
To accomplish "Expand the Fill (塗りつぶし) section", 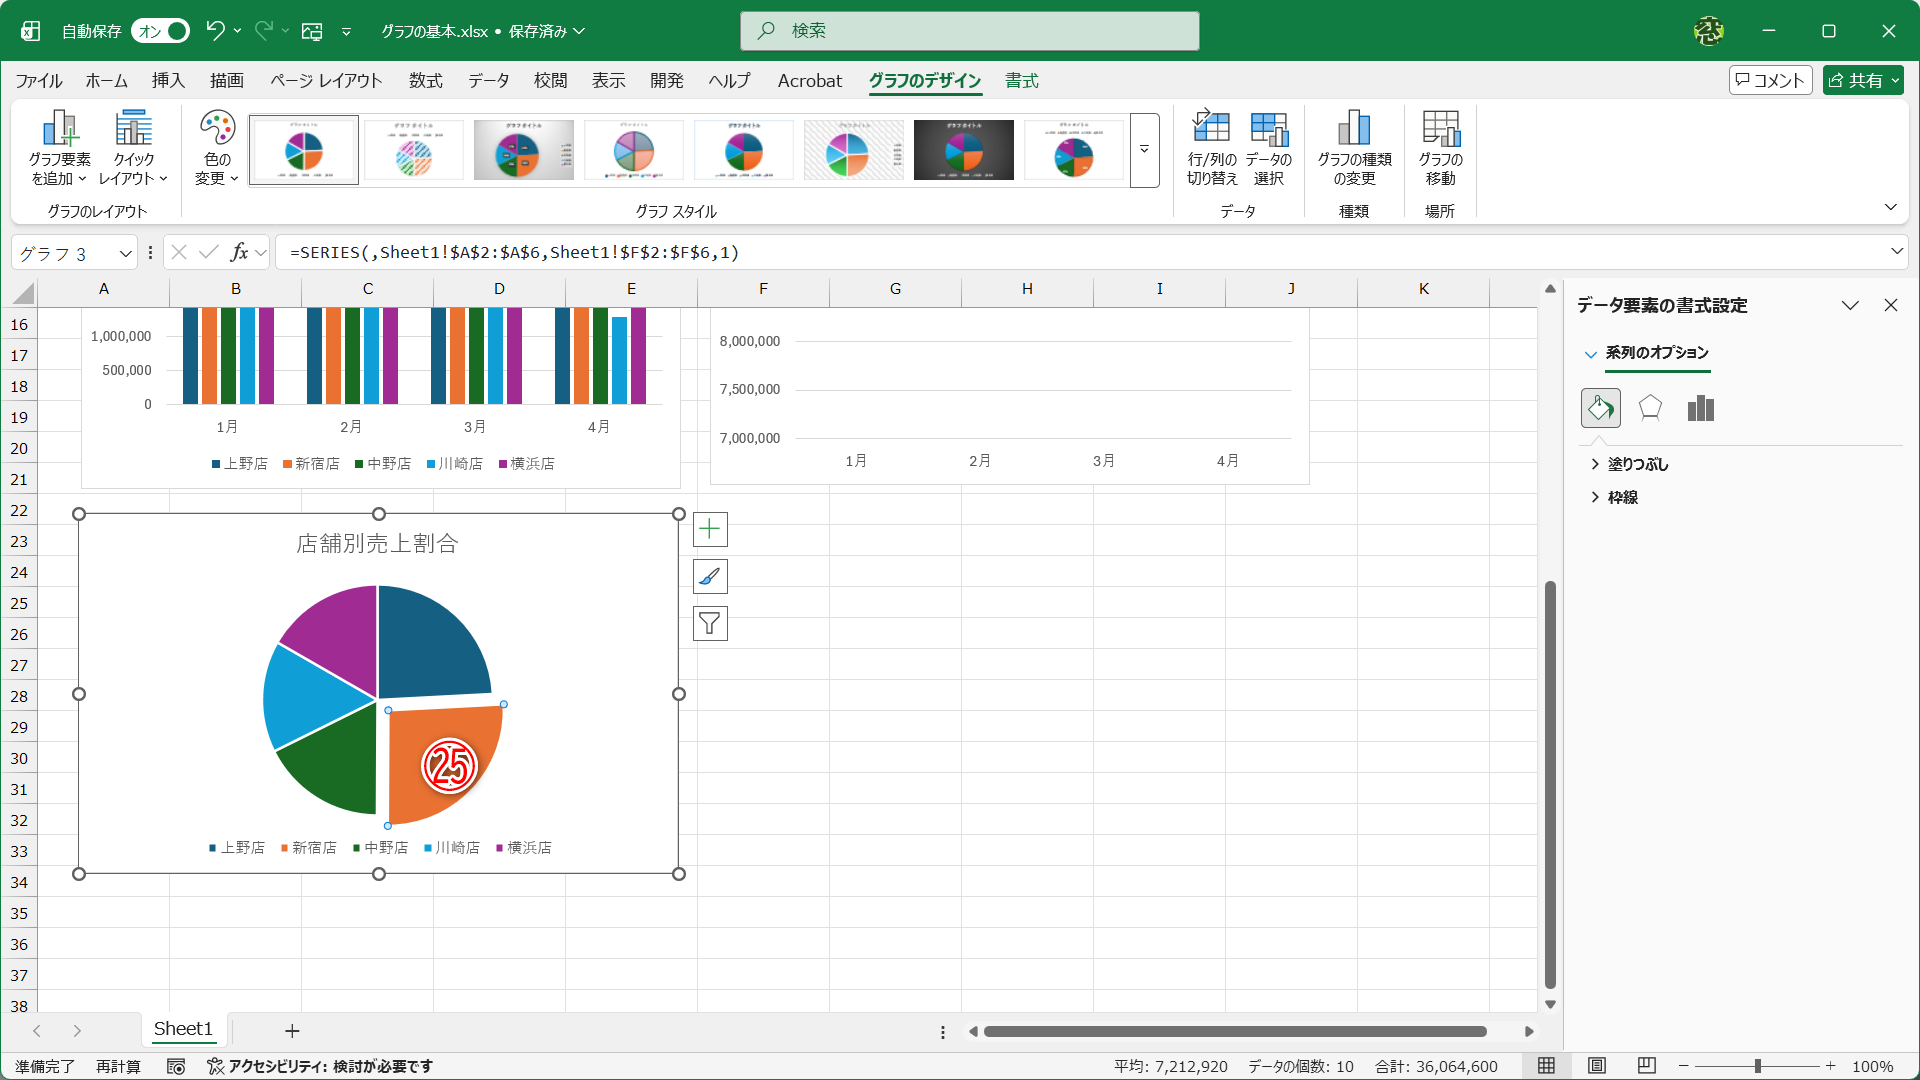I will point(1637,464).
